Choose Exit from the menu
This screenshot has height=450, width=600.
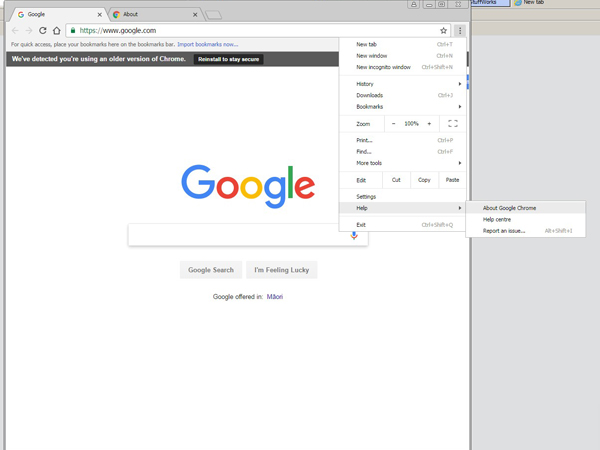click(x=402, y=225)
